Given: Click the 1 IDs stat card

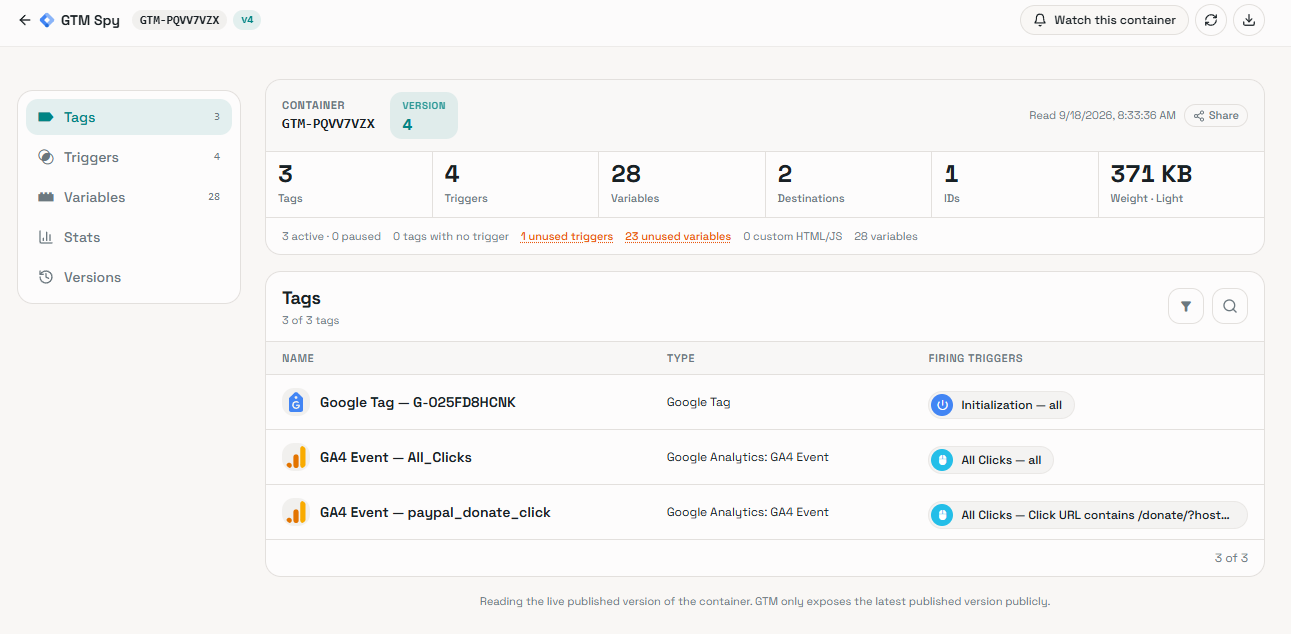Looking at the screenshot, I should tap(1015, 185).
